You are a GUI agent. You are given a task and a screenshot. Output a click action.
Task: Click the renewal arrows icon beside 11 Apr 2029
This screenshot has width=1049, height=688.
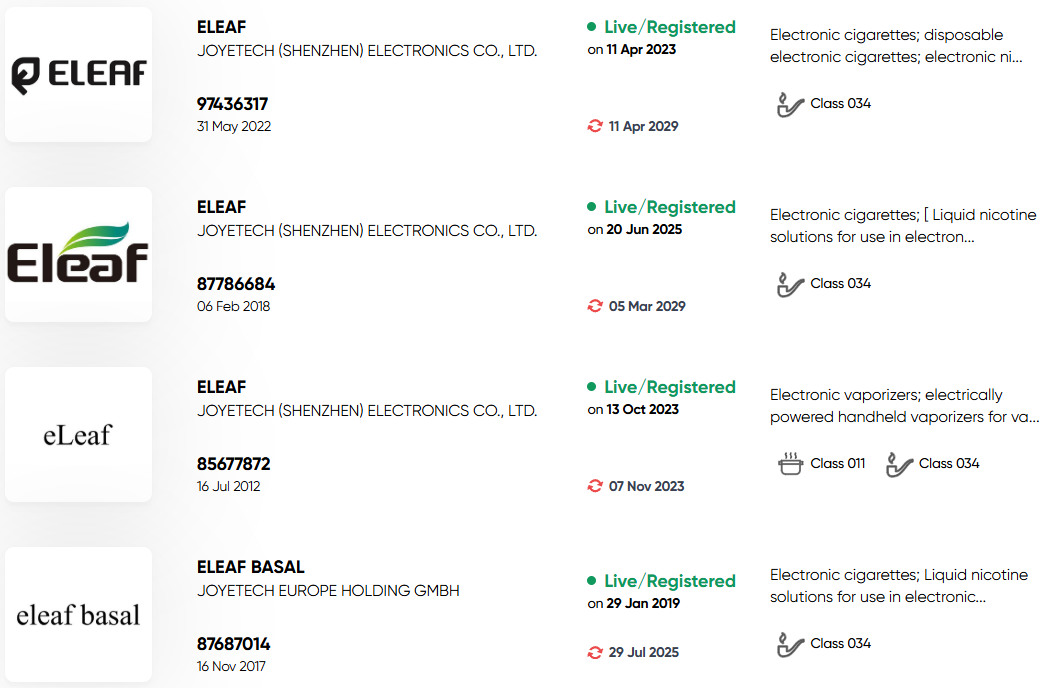click(x=595, y=126)
